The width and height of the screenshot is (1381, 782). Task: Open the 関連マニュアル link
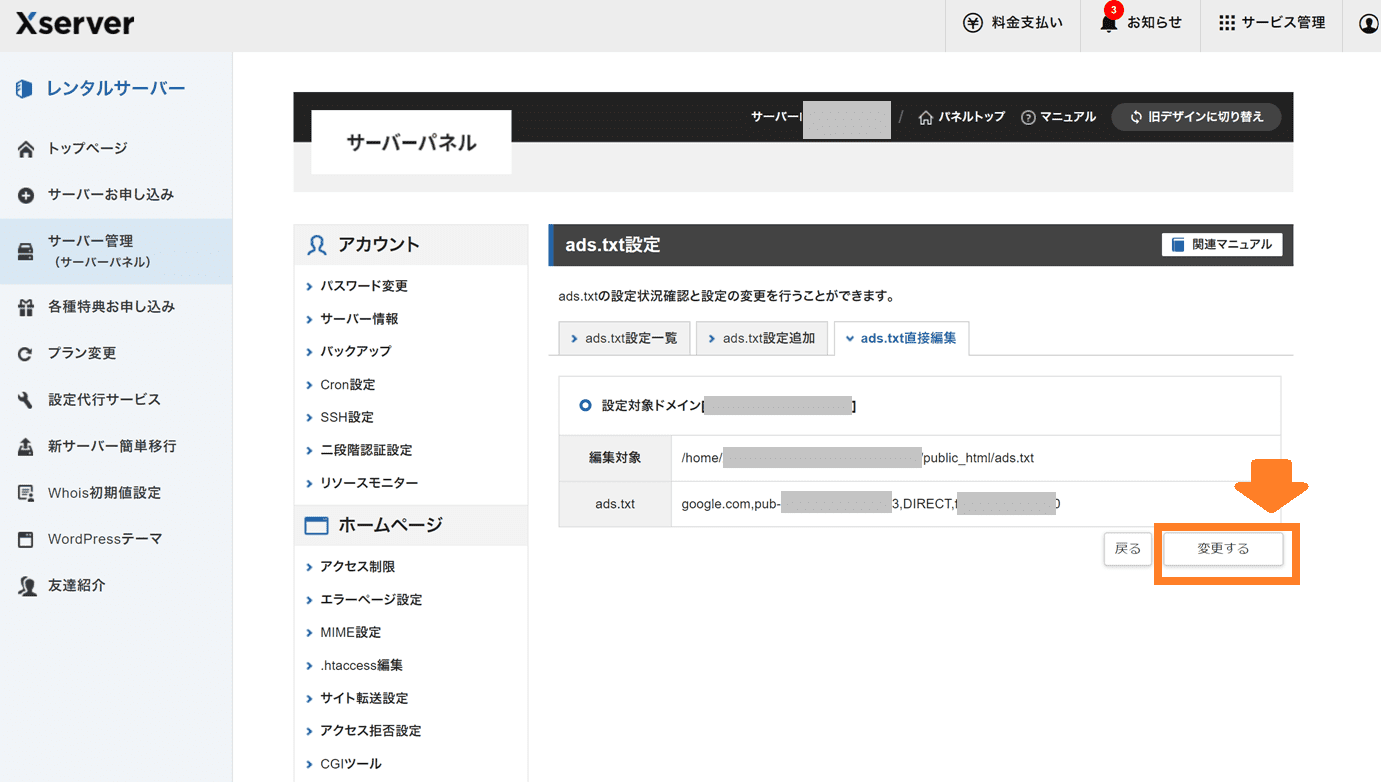(x=1222, y=244)
